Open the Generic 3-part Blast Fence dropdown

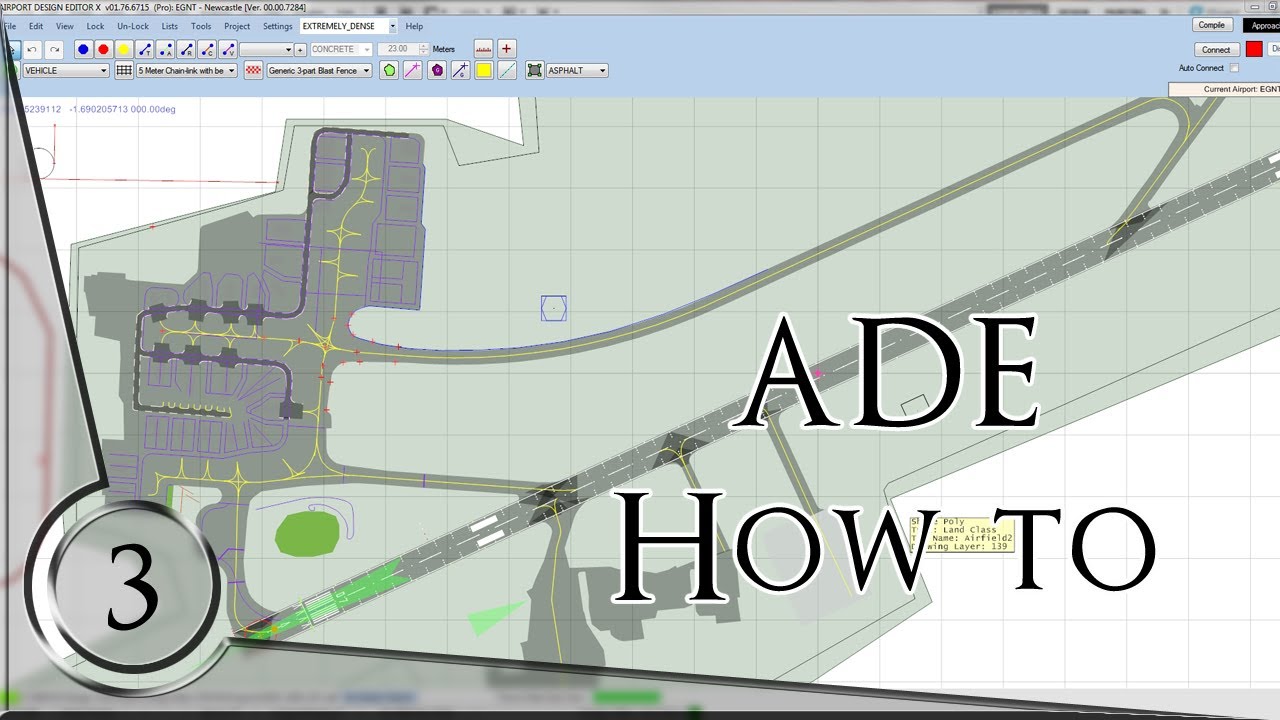[x=319, y=71]
